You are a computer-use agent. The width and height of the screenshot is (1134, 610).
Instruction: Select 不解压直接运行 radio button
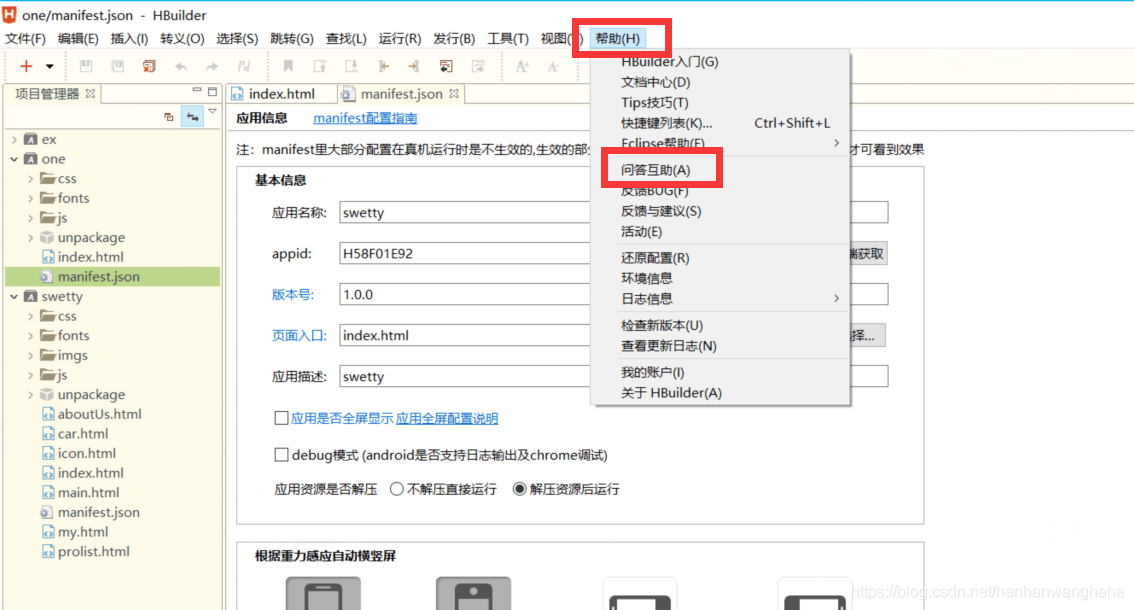coord(396,489)
